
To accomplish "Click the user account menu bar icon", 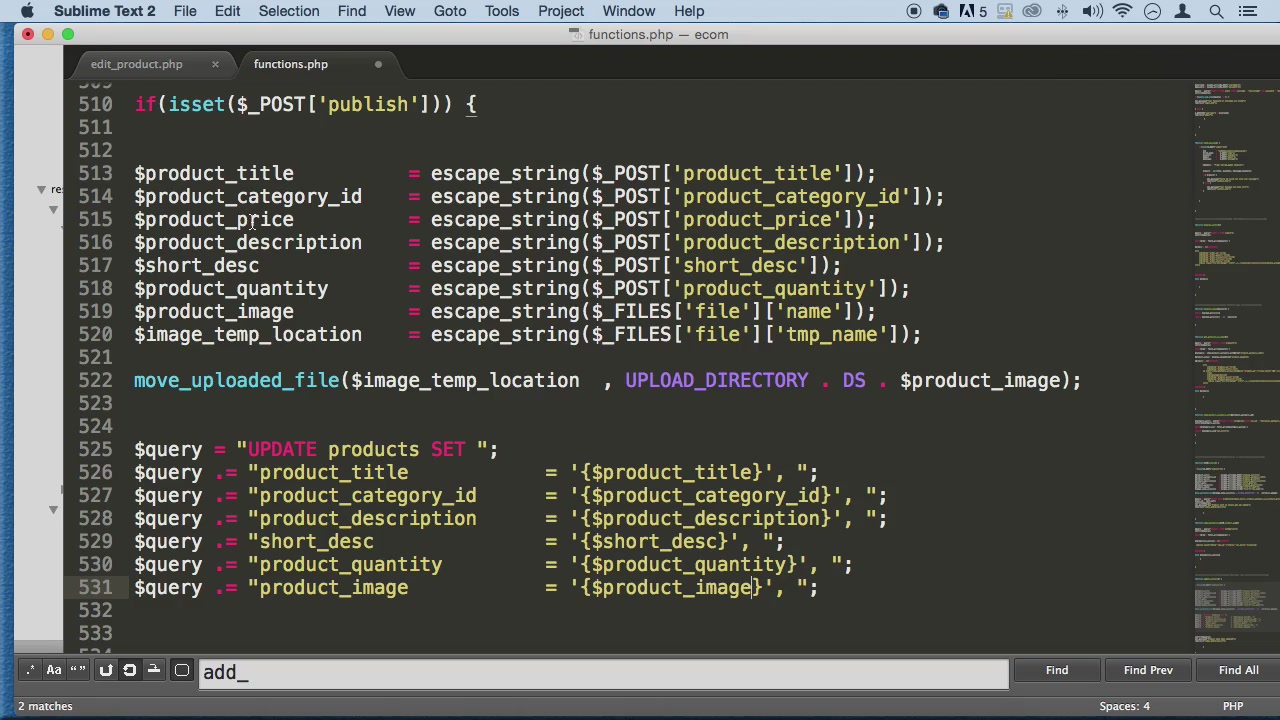I will [x=1183, y=11].
